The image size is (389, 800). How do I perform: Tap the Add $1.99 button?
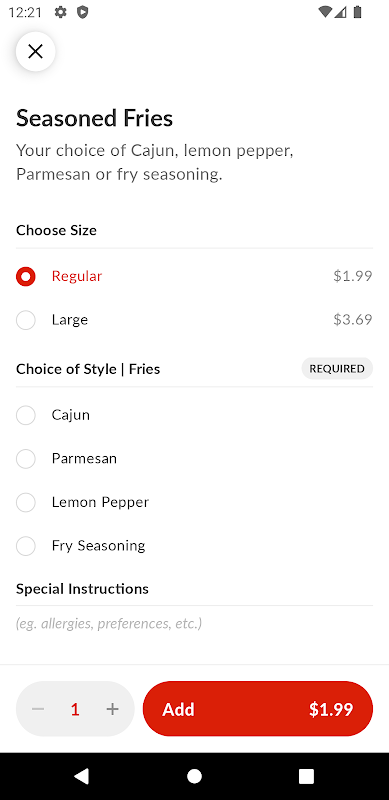click(x=258, y=709)
